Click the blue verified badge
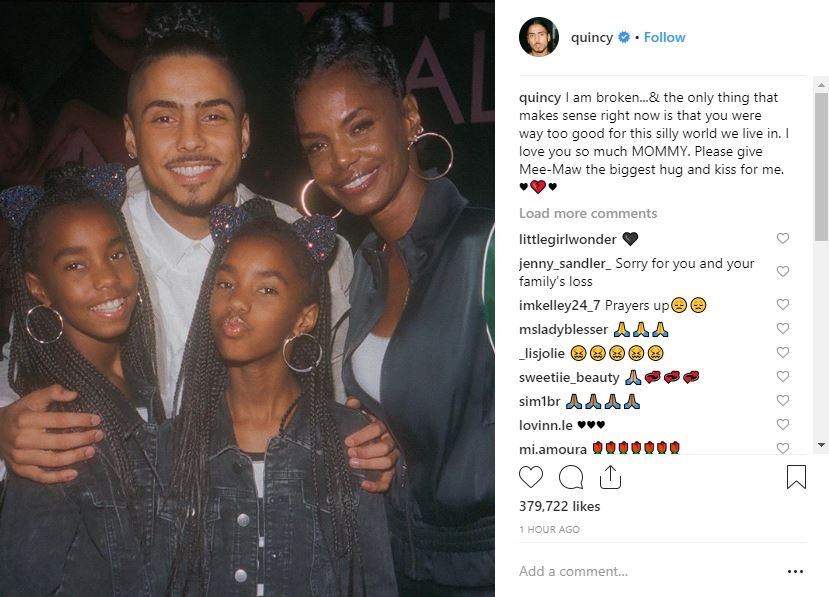 tap(624, 37)
